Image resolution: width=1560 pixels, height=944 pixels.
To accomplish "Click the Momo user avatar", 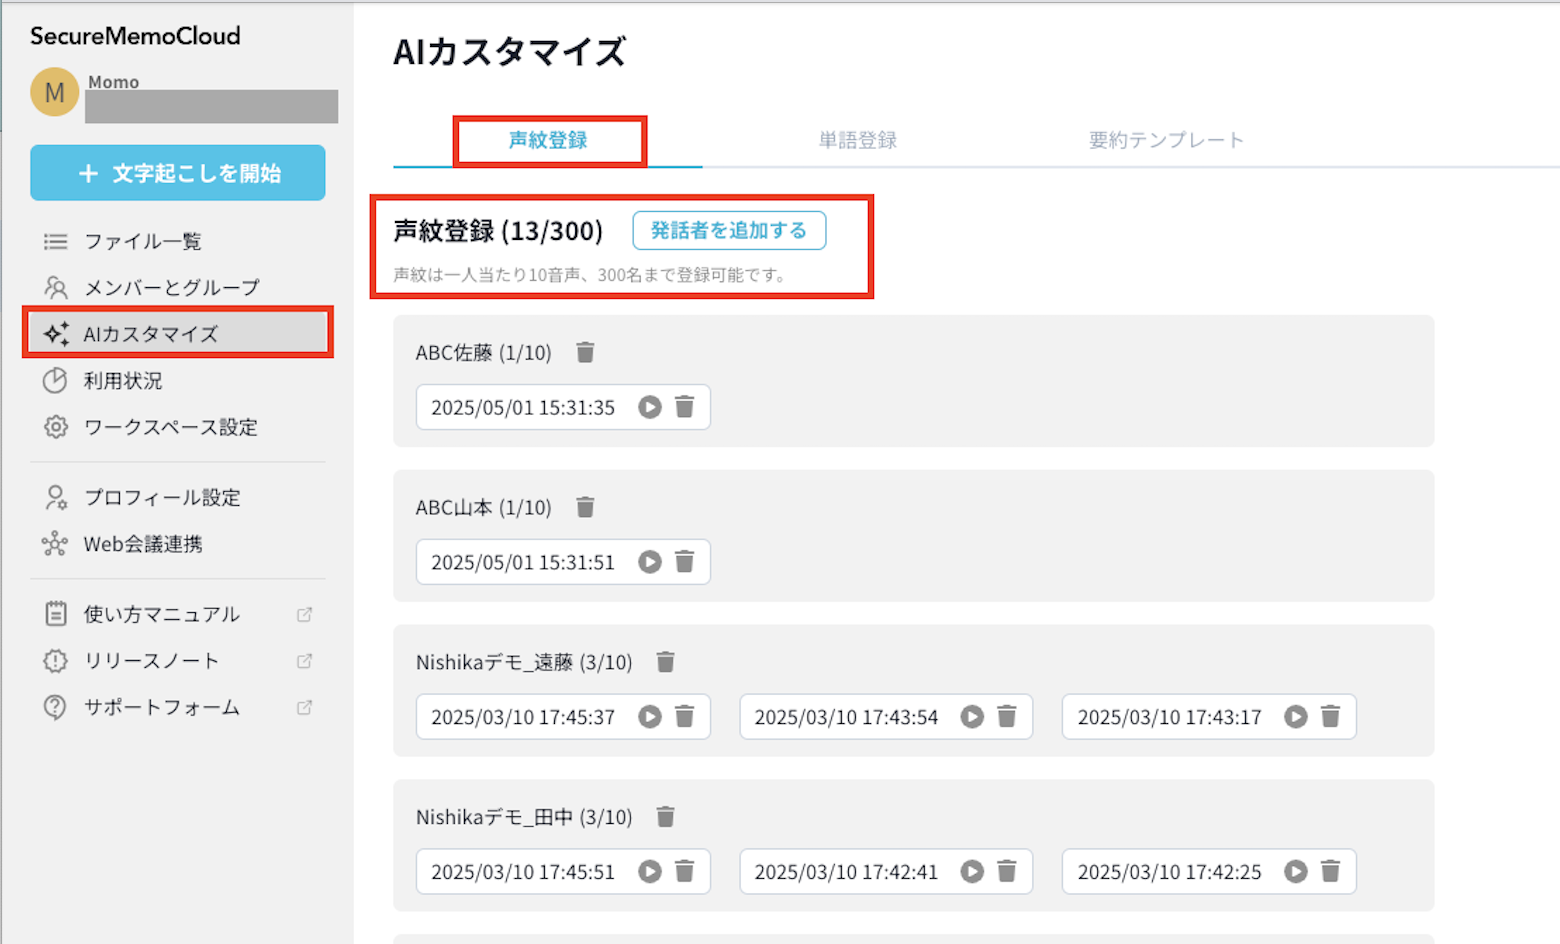I will (x=55, y=92).
